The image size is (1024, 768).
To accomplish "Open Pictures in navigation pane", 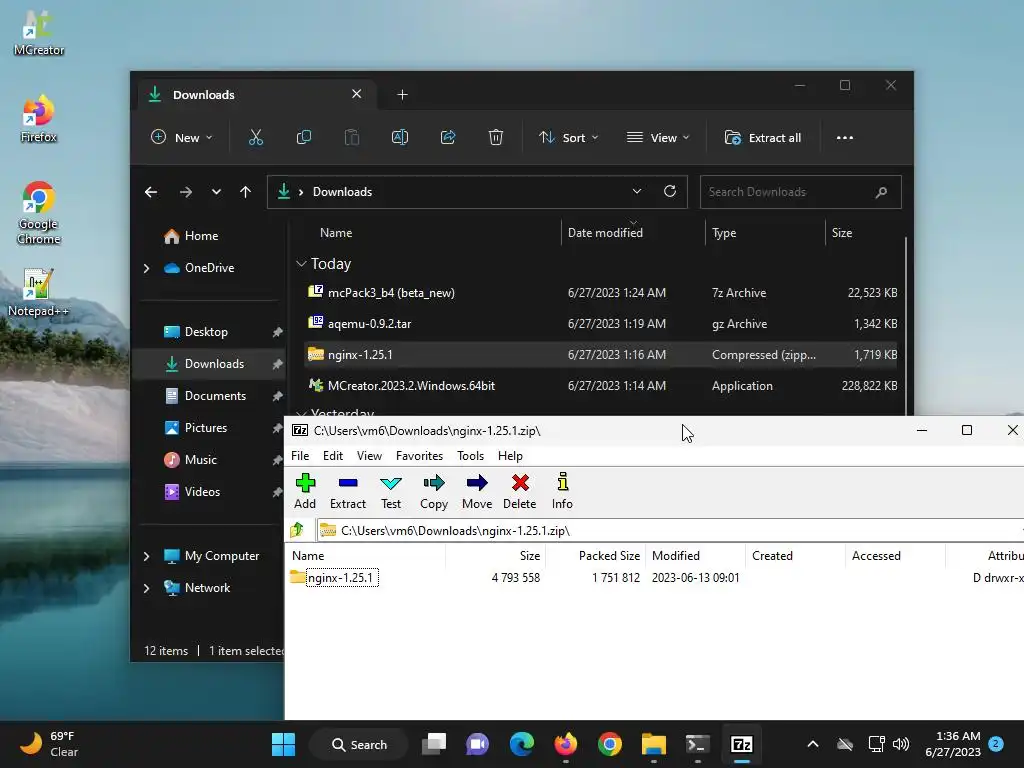I will pos(206,428).
